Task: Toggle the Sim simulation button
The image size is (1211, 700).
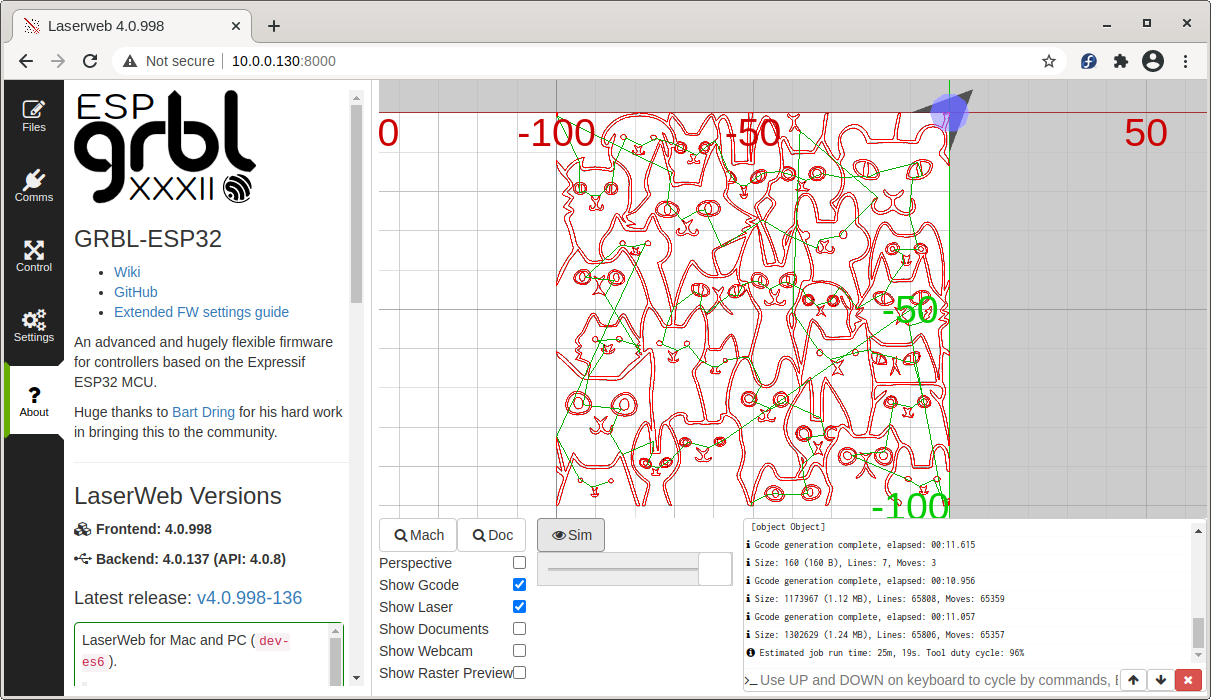Action: click(x=571, y=535)
